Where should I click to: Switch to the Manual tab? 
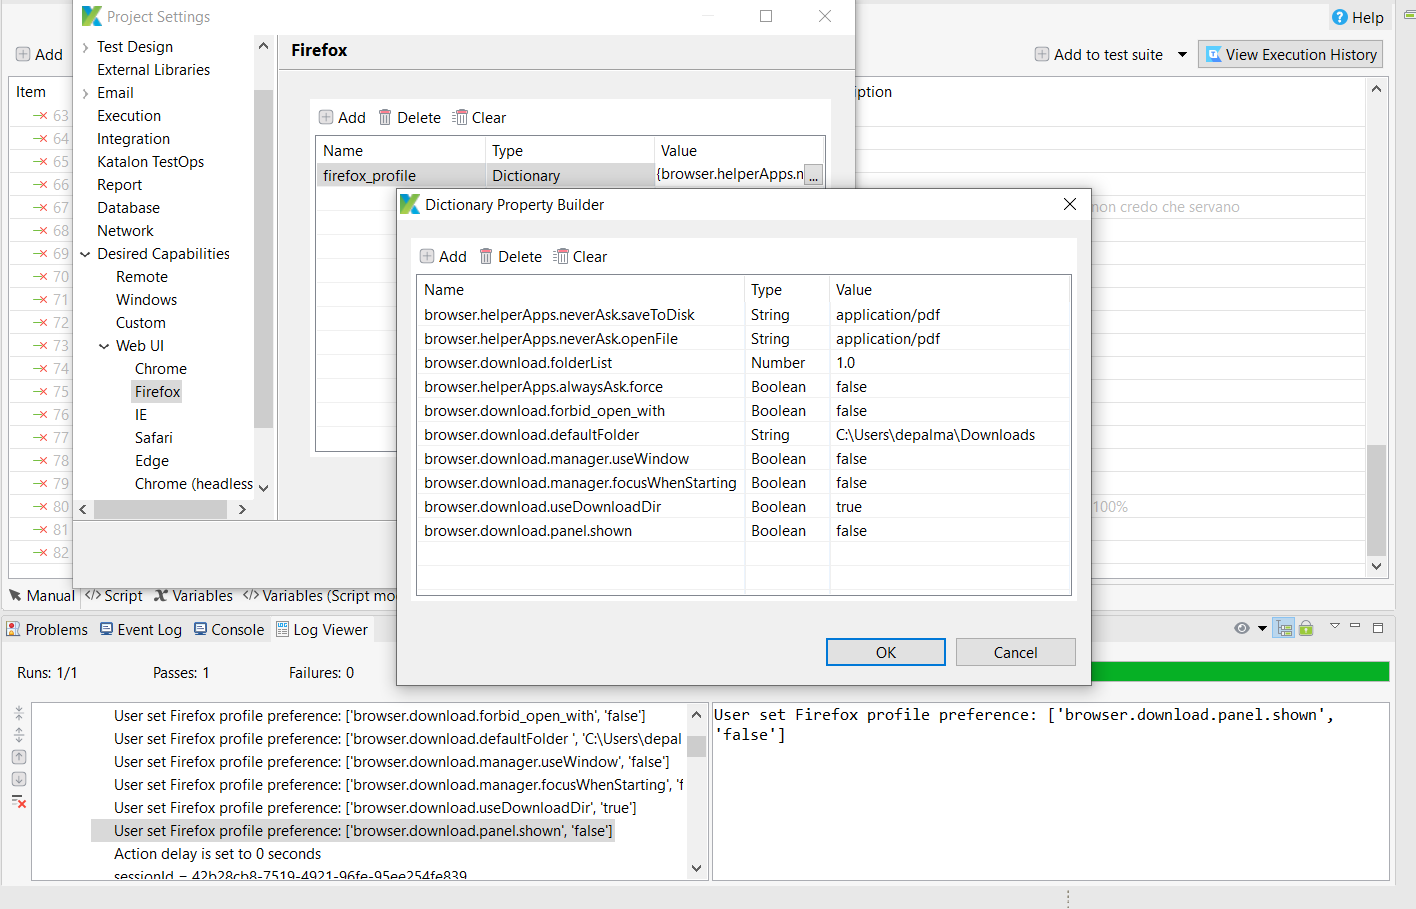tap(42, 596)
